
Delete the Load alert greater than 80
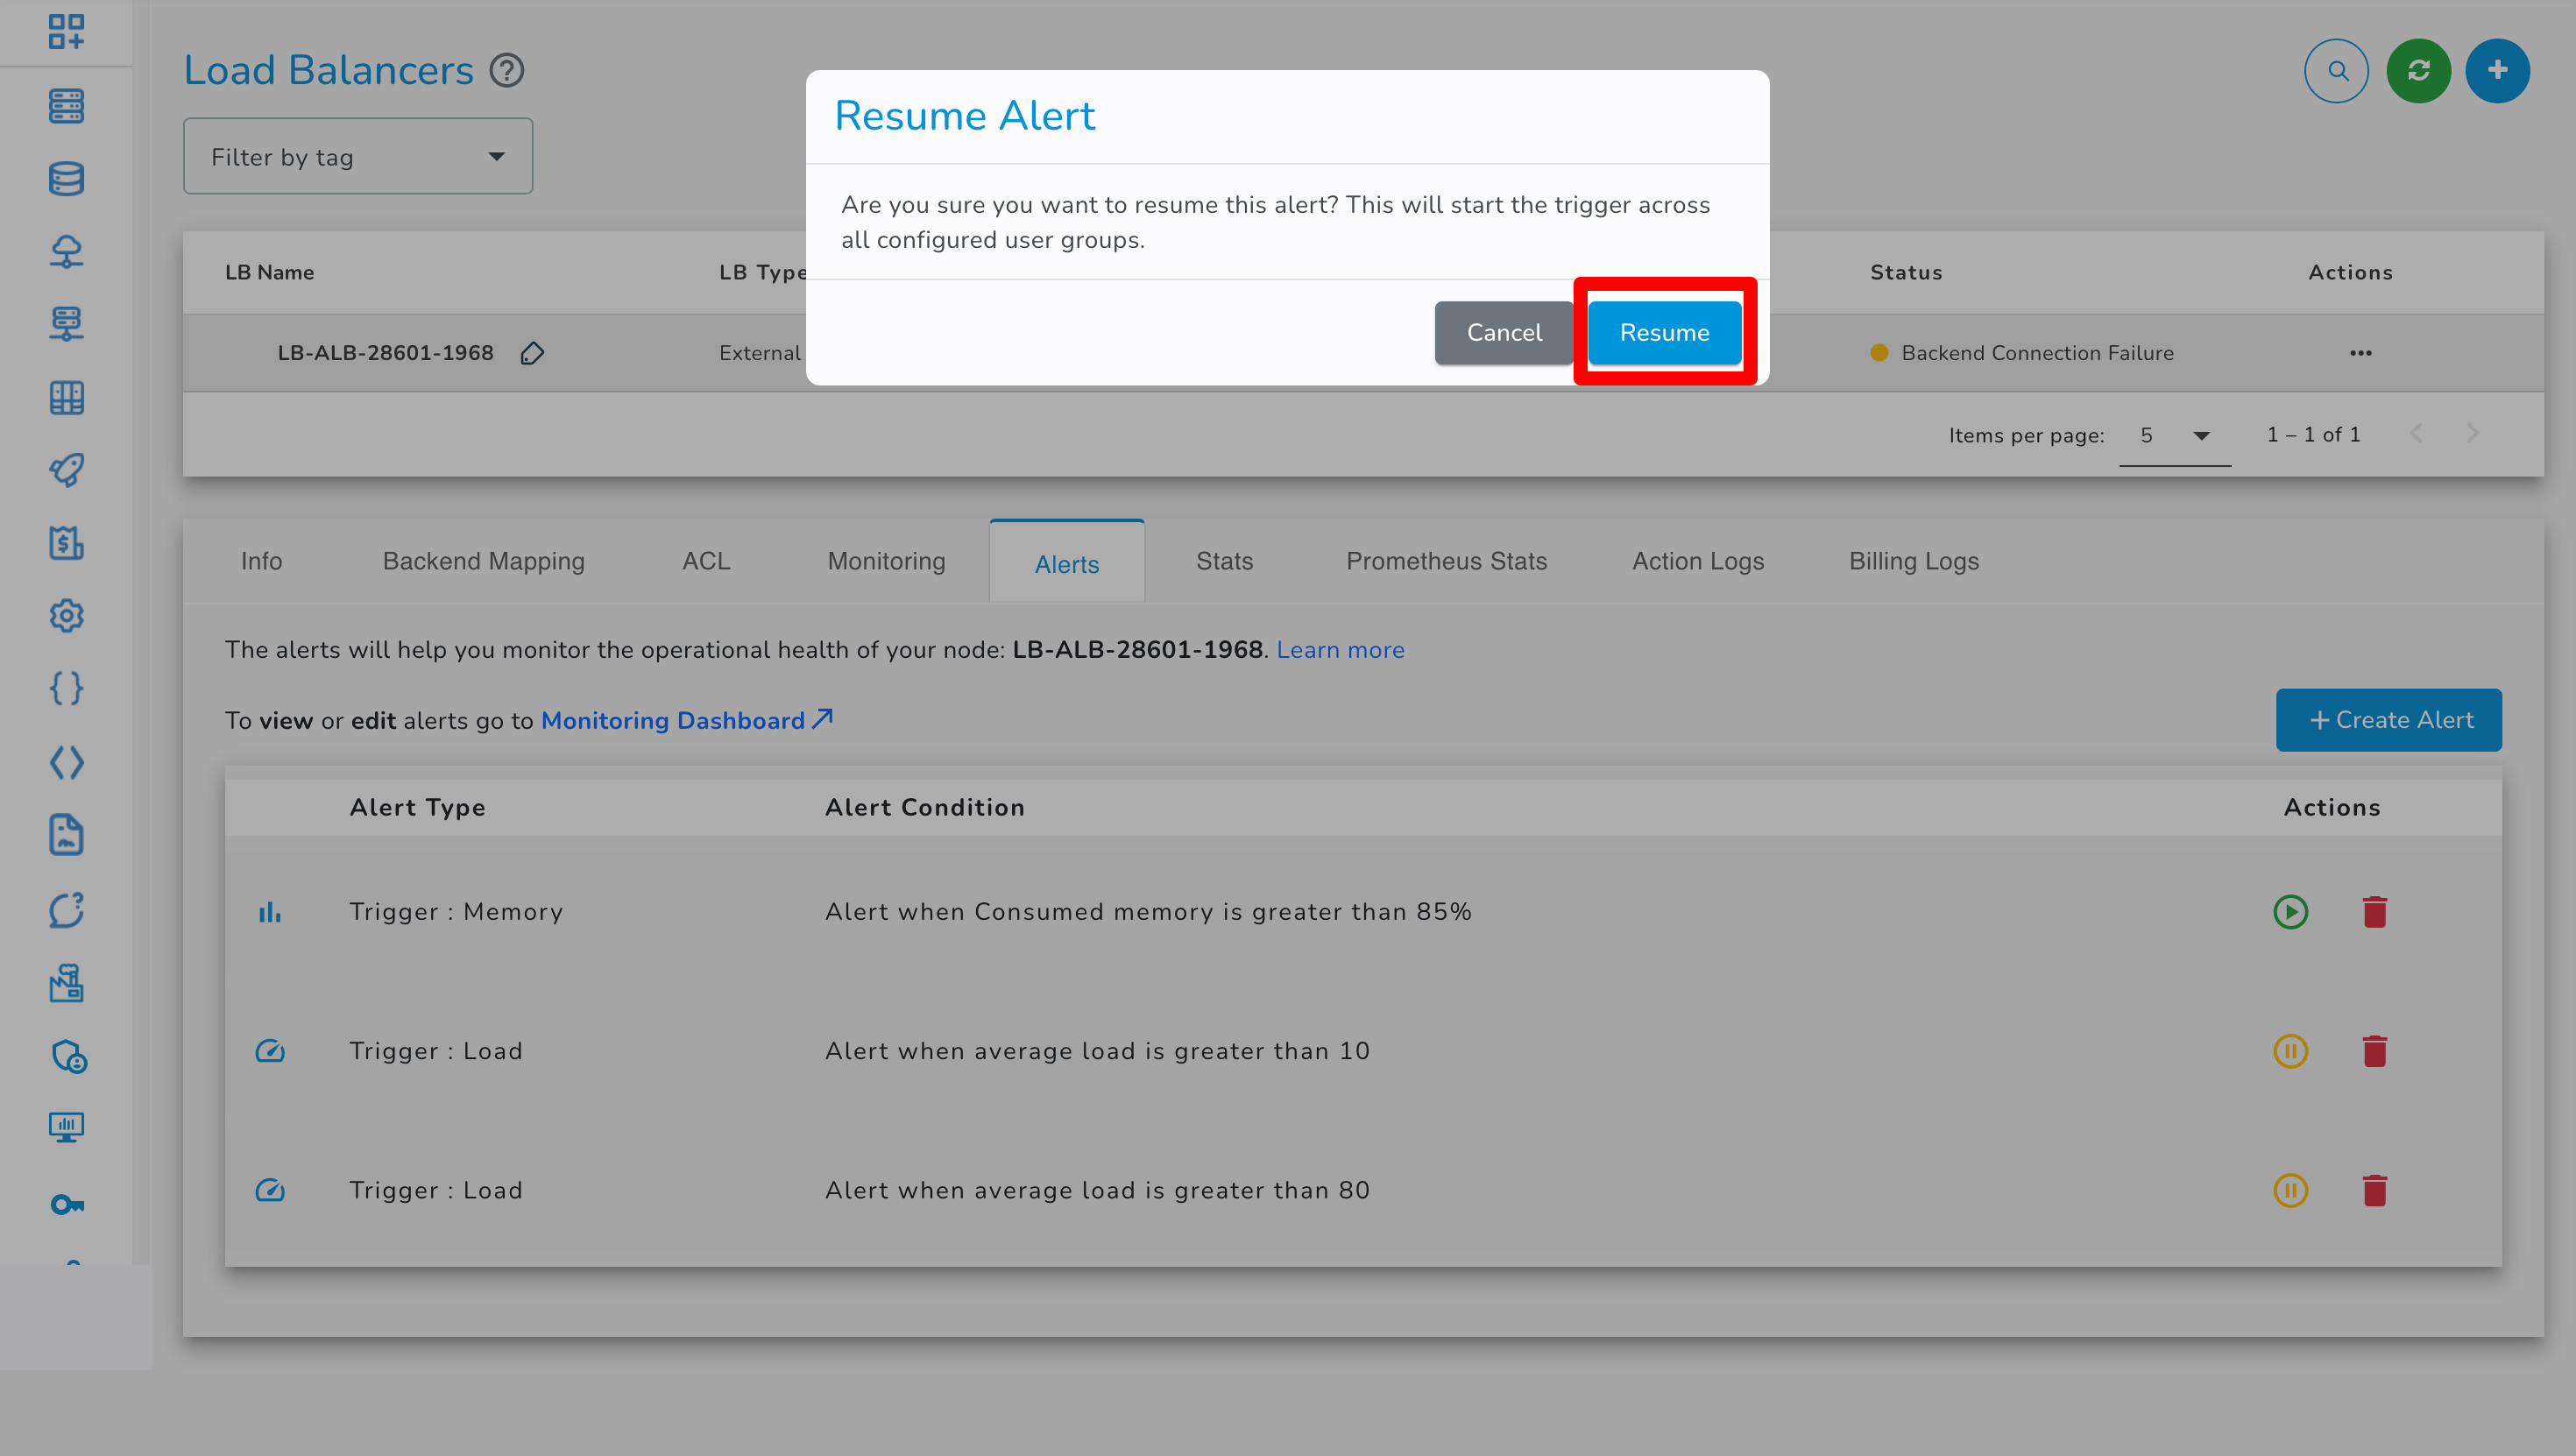[2374, 1190]
